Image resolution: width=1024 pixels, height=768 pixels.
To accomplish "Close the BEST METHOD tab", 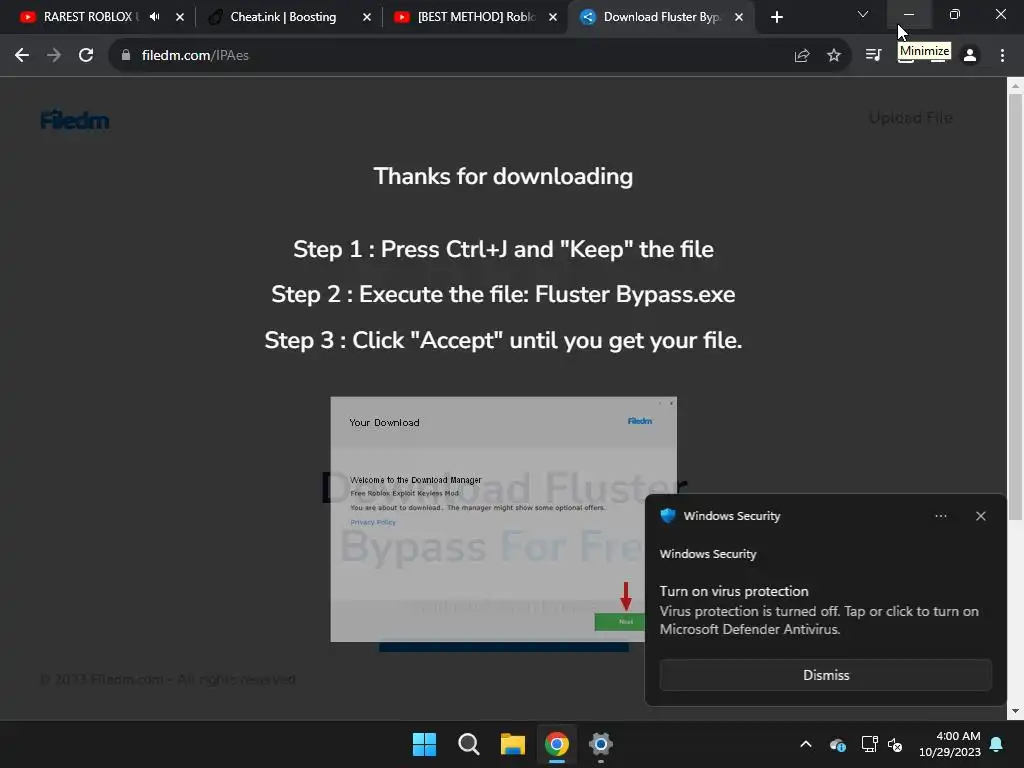I will click(x=553, y=17).
